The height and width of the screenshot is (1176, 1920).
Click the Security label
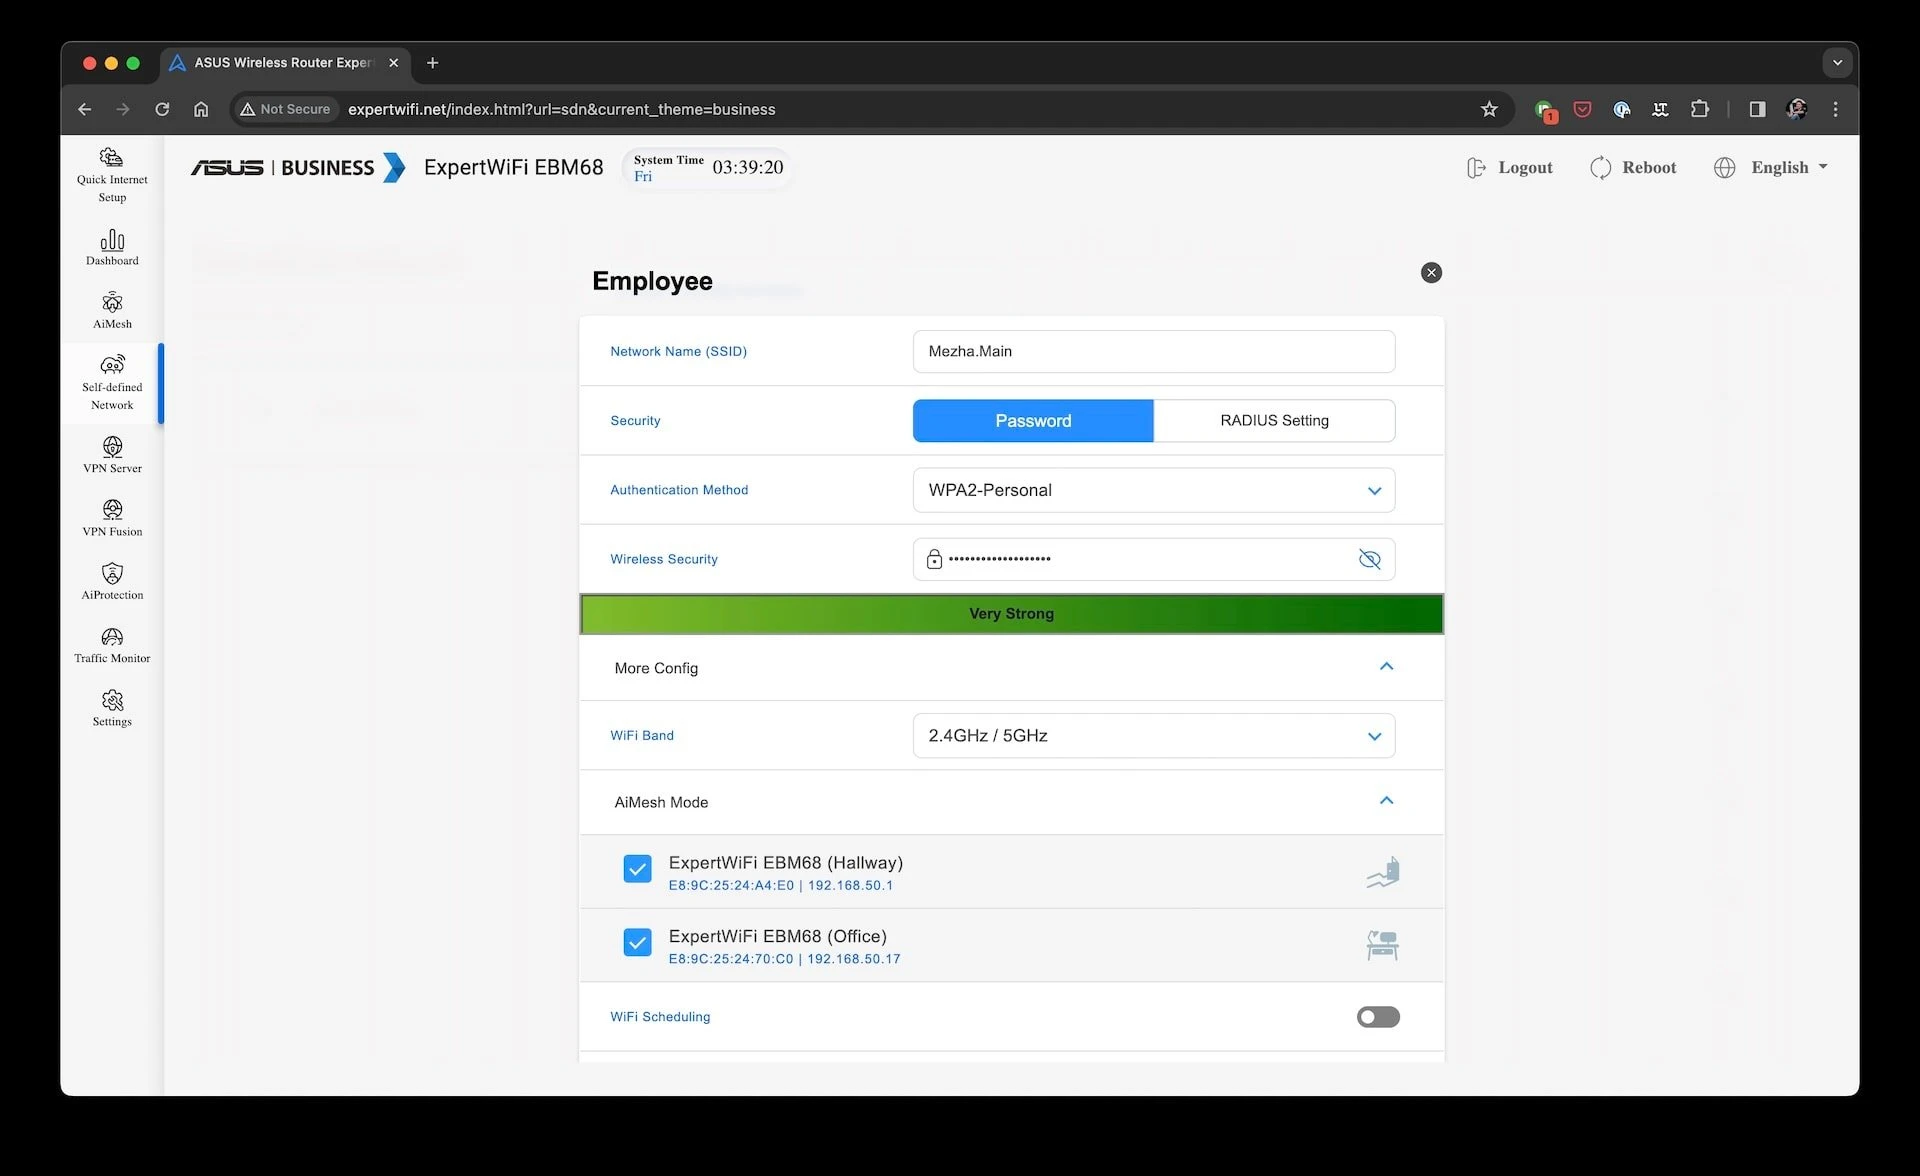tap(635, 421)
